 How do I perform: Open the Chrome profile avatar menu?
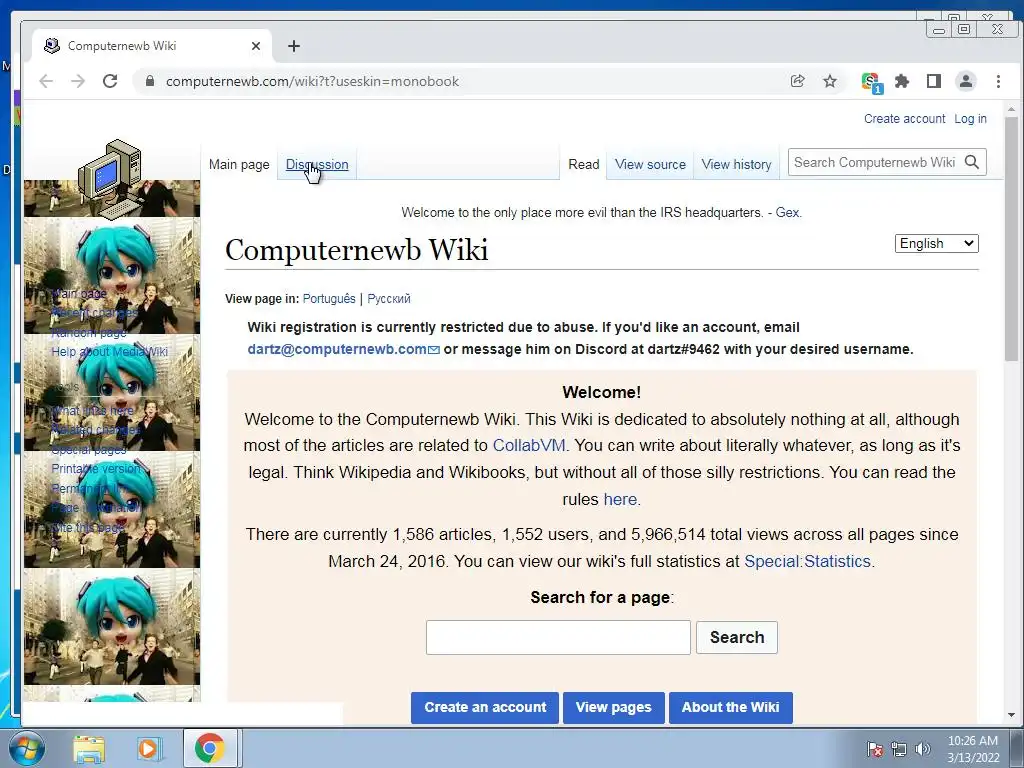point(965,81)
